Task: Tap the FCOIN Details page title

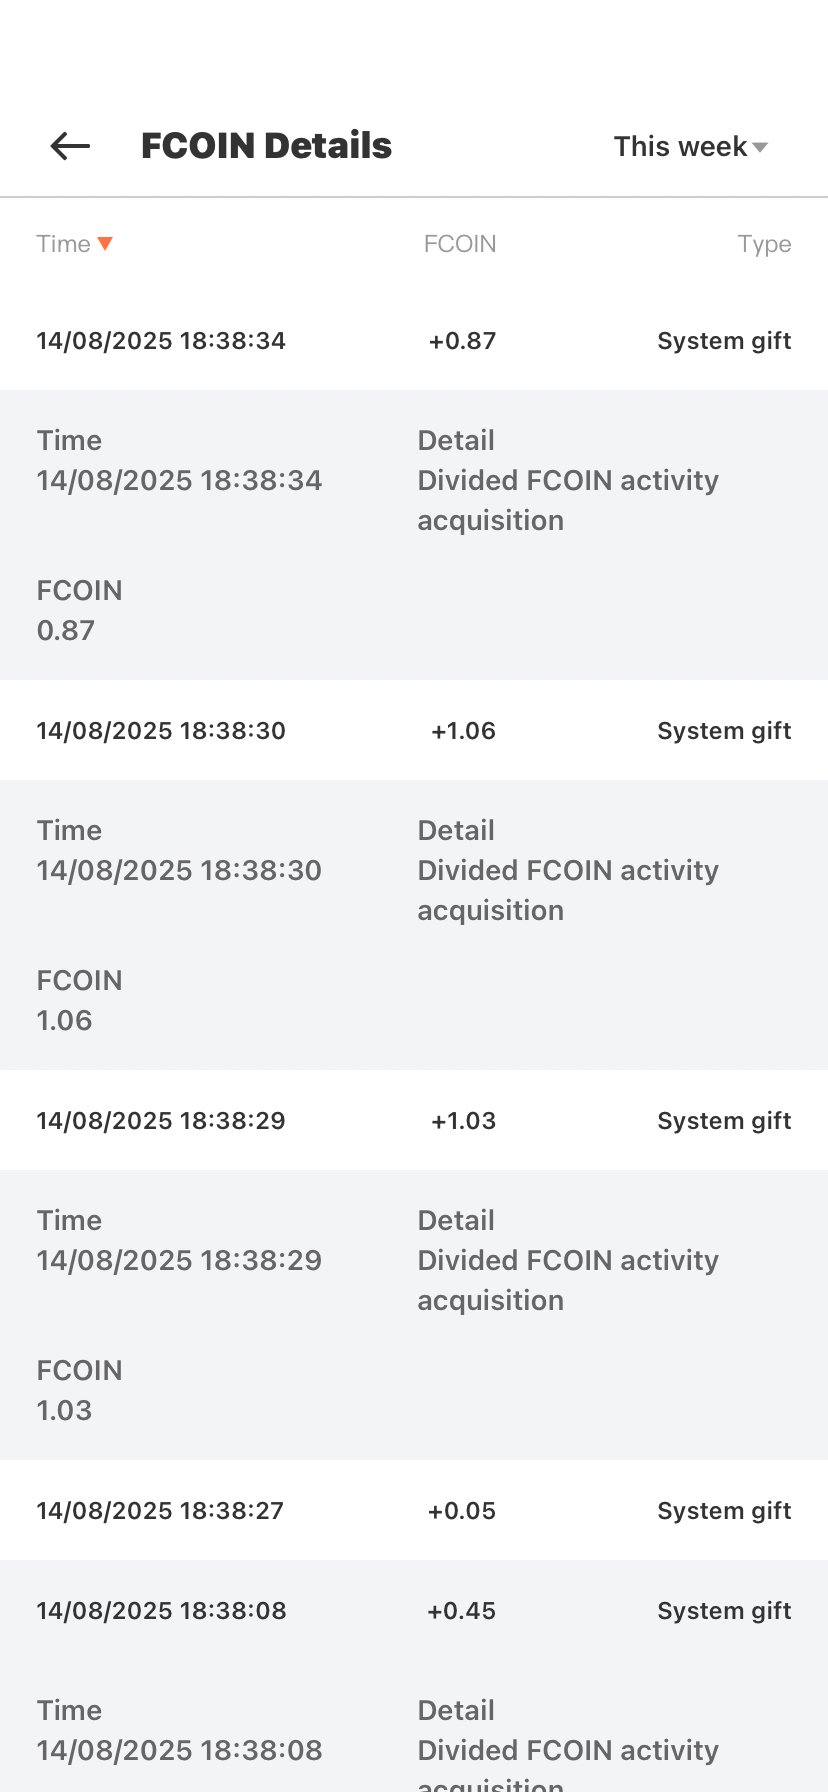Action: point(266,146)
